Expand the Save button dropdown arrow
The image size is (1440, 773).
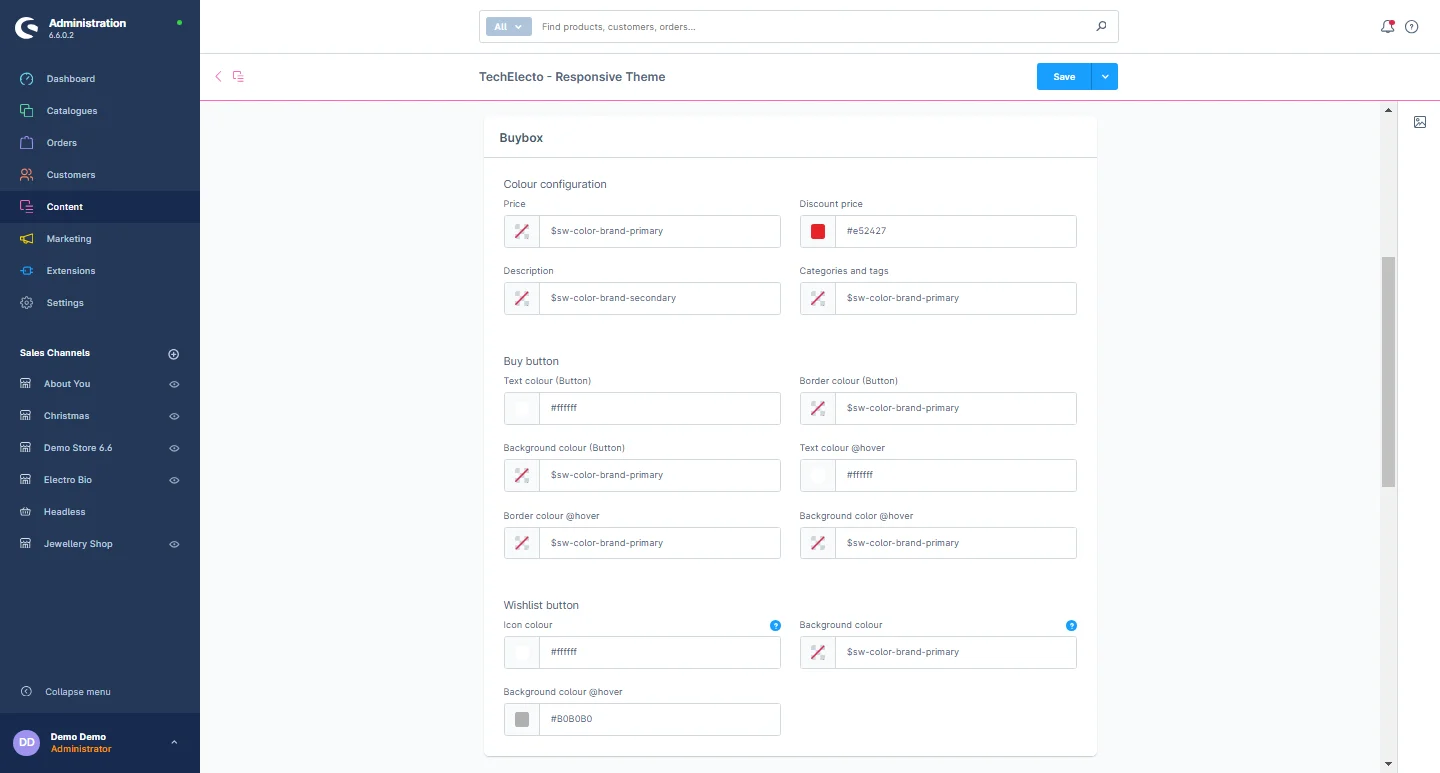[x=1105, y=77]
